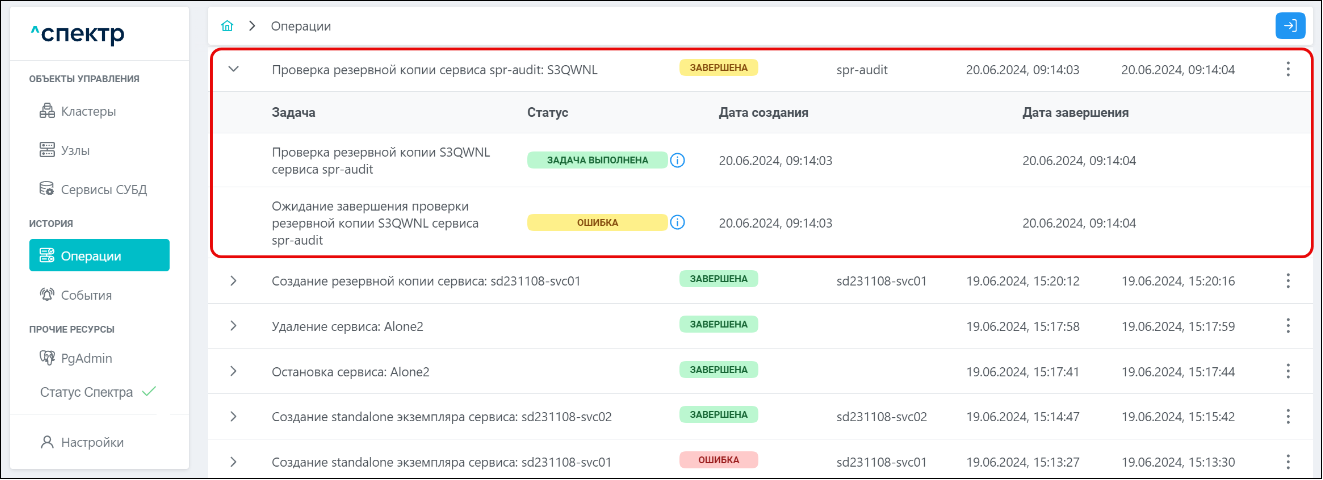Expand Создание резервной копии сервиса row
Viewport: 1323px width, 480px height.
click(x=233, y=281)
